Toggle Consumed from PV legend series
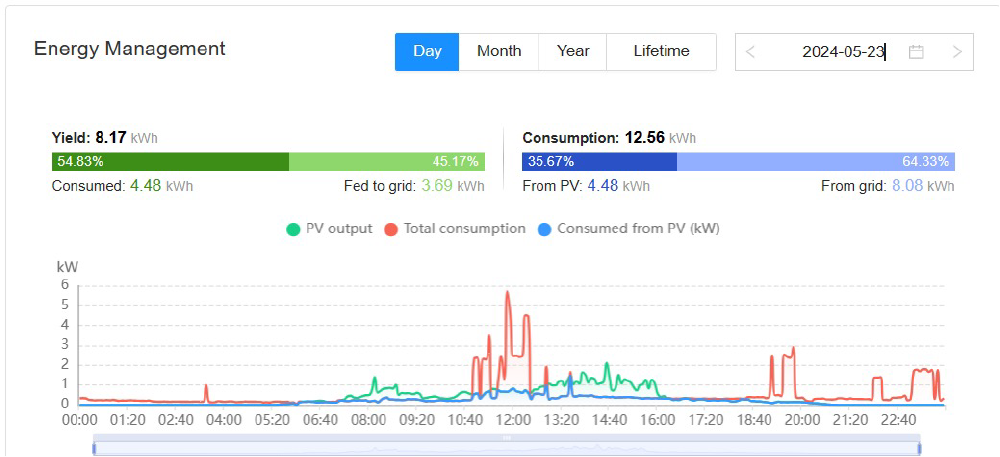The width and height of the screenshot is (1000, 457). tap(629, 228)
